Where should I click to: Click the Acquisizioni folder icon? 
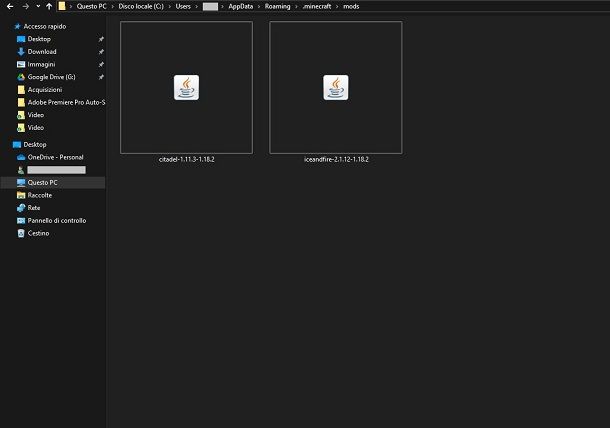click(x=21, y=90)
